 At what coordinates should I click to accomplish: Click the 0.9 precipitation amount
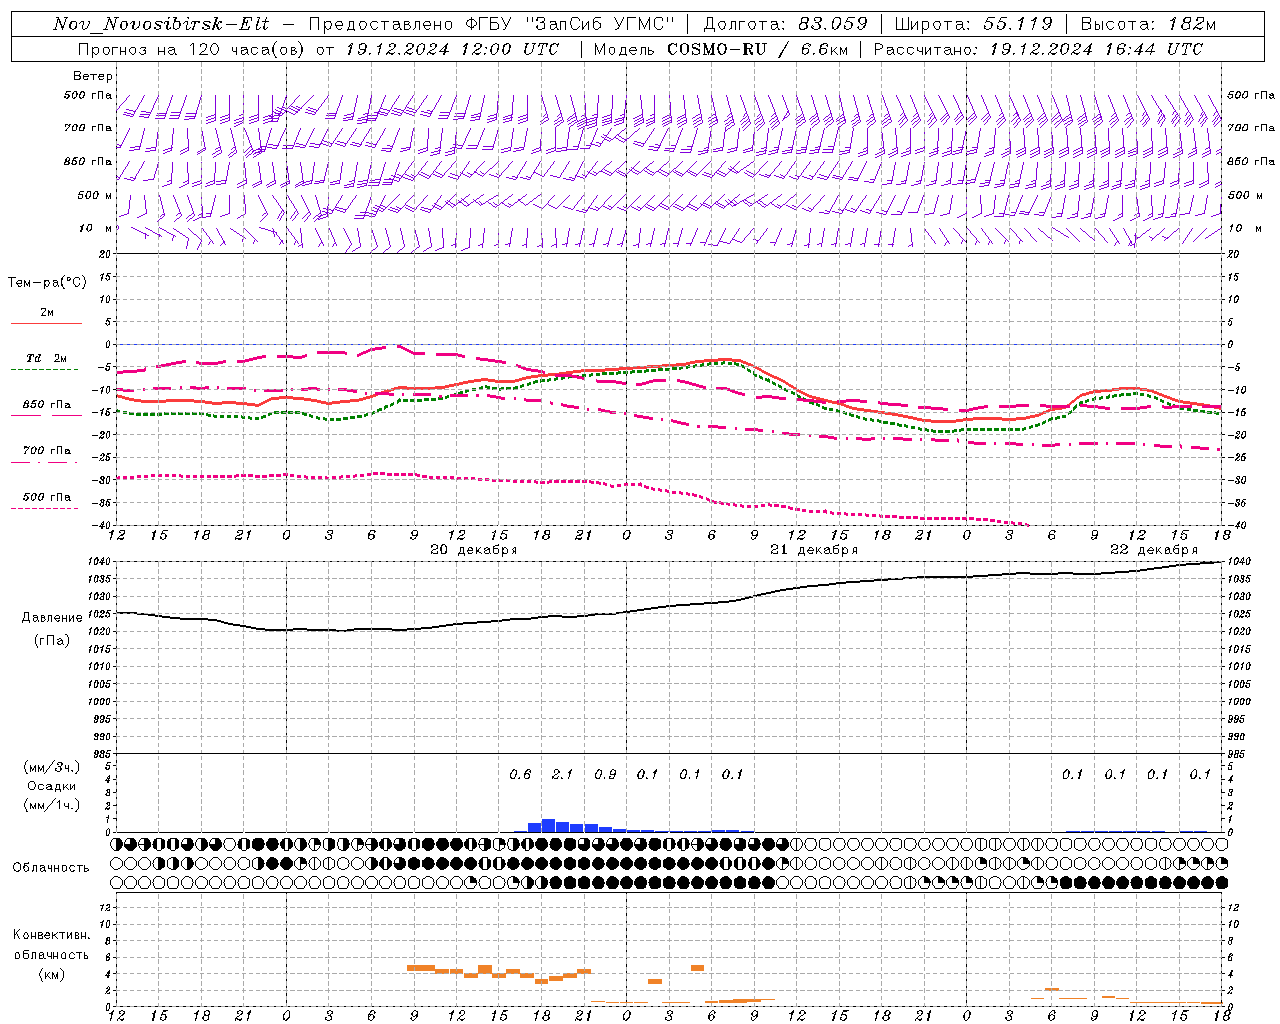(x=605, y=774)
